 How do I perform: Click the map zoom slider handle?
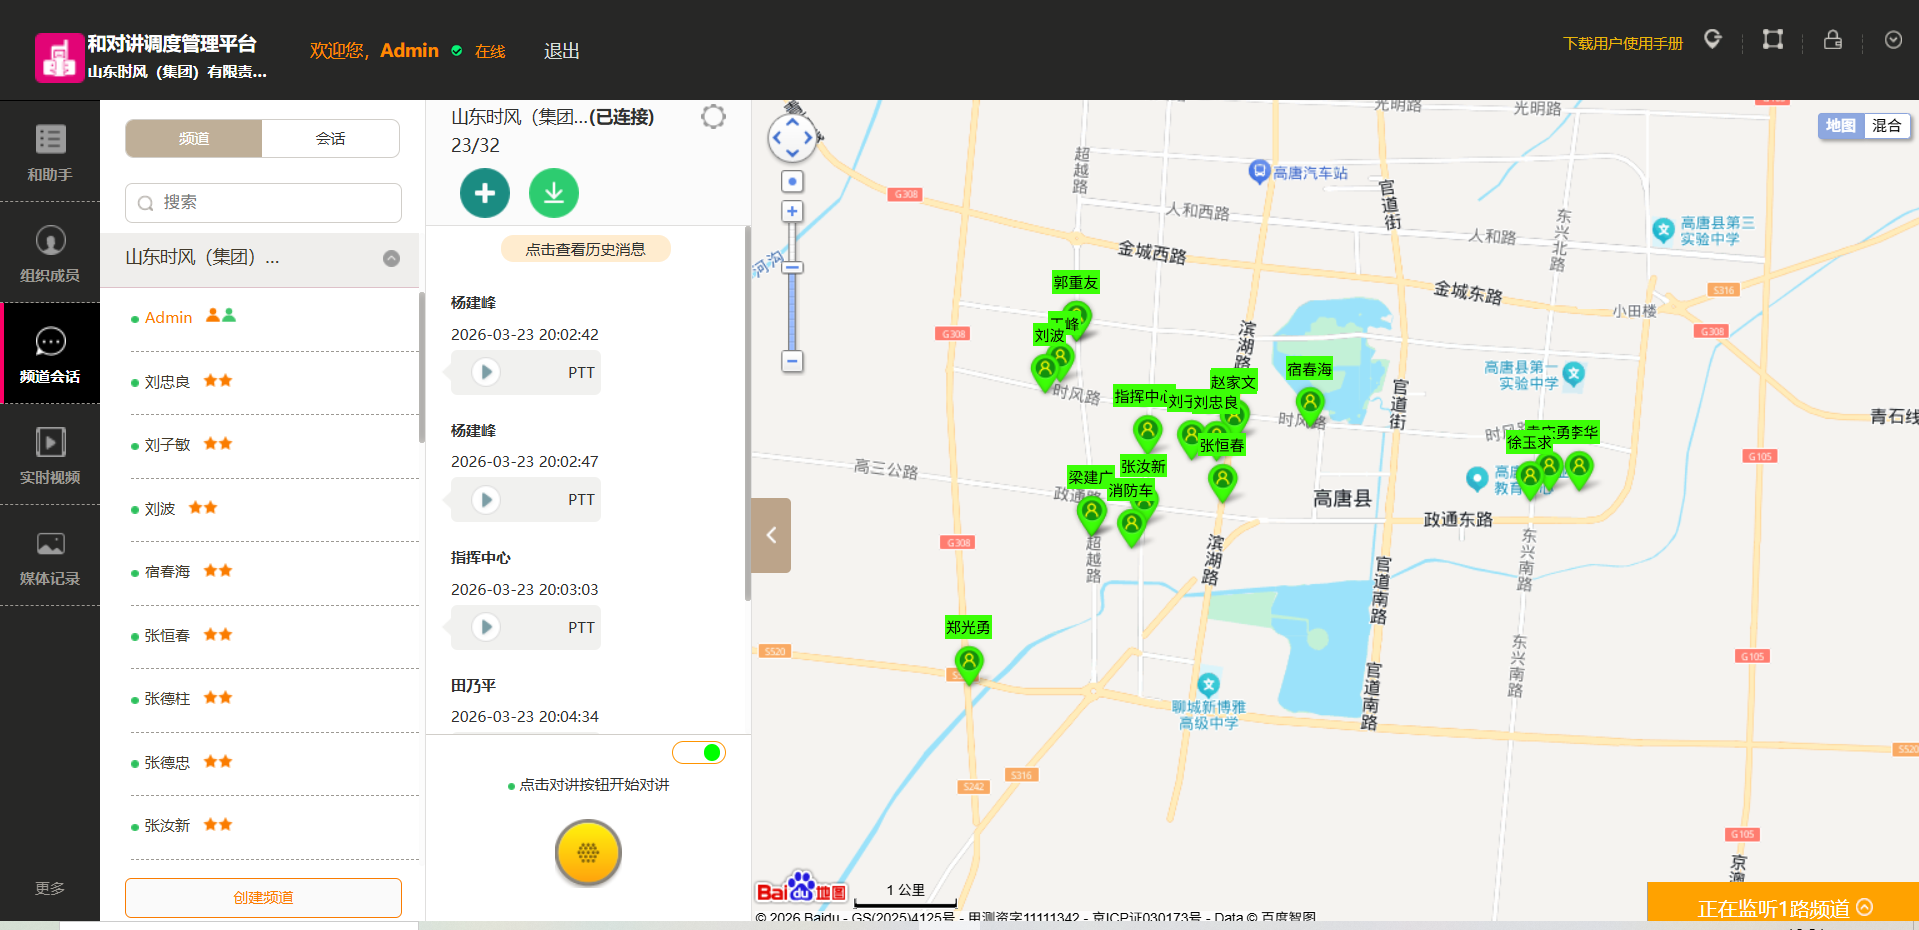tap(792, 267)
